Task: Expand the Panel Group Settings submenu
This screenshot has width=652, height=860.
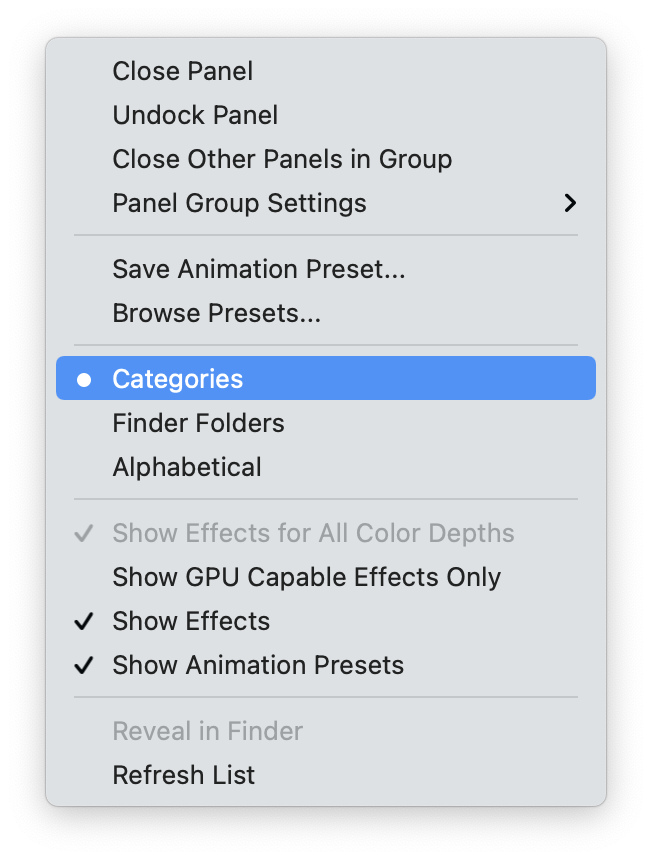Action: 239,203
